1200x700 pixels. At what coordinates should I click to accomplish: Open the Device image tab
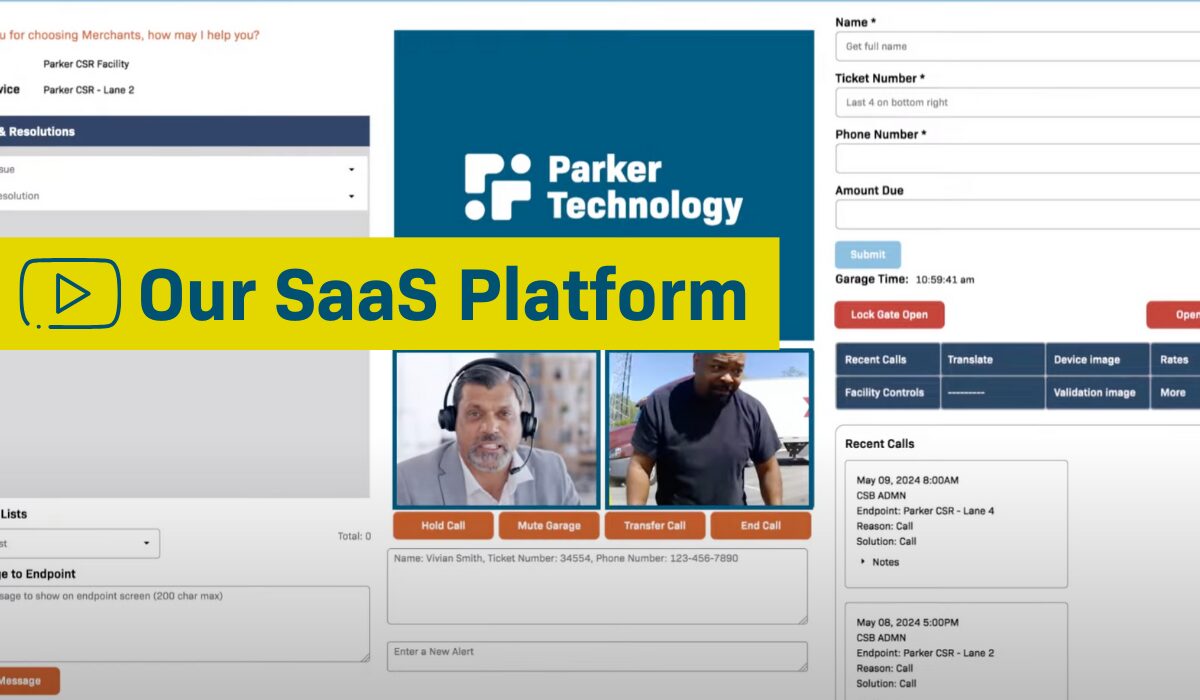(1095, 360)
